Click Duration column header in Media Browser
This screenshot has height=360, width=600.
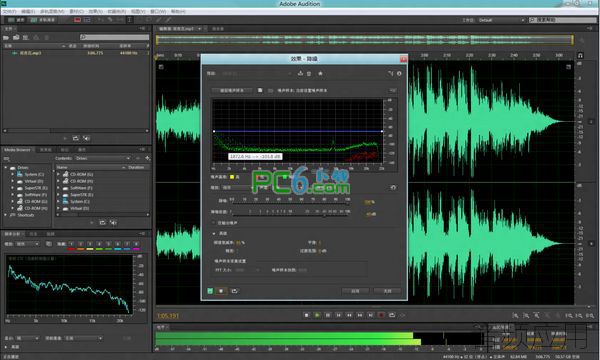pyautogui.click(x=136, y=167)
